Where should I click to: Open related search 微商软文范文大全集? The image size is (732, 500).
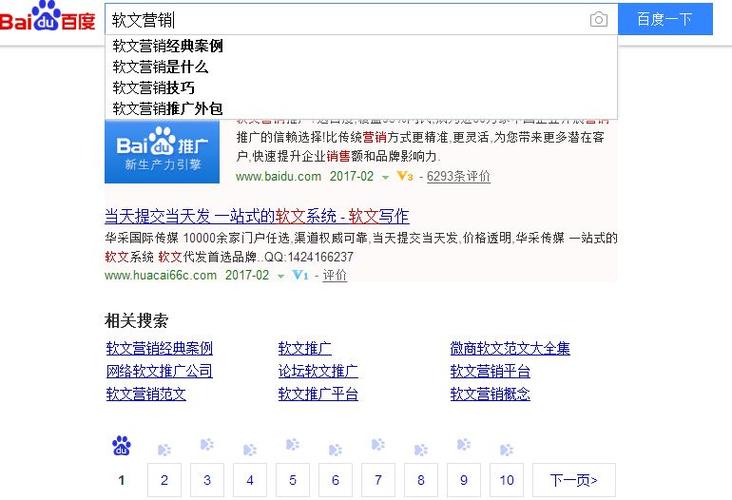point(510,348)
